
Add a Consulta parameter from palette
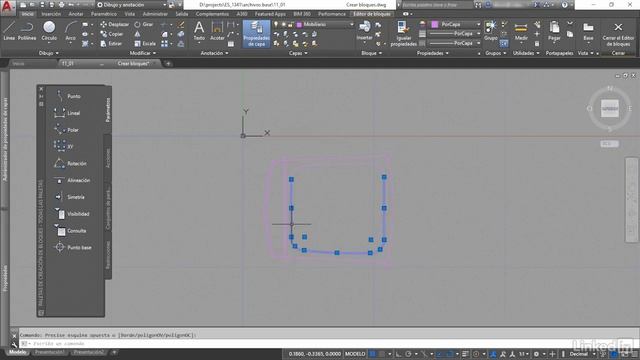(71, 231)
